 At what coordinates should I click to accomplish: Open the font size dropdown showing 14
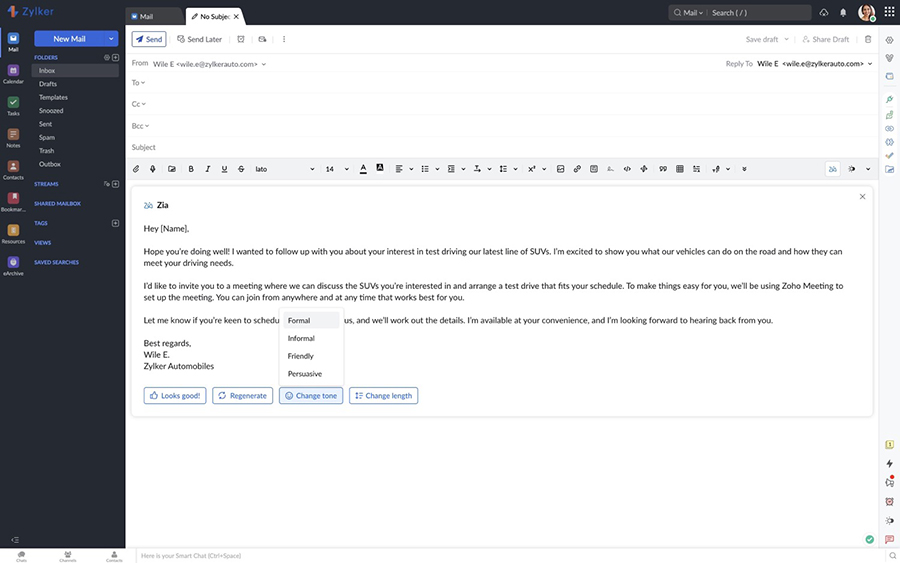[x=337, y=169]
